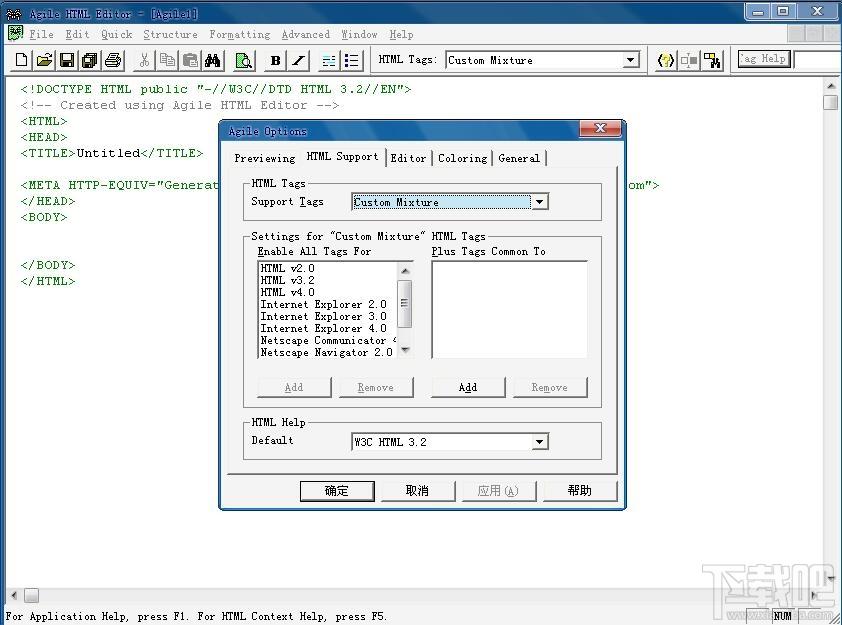Open the Help menu

[x=401, y=34]
